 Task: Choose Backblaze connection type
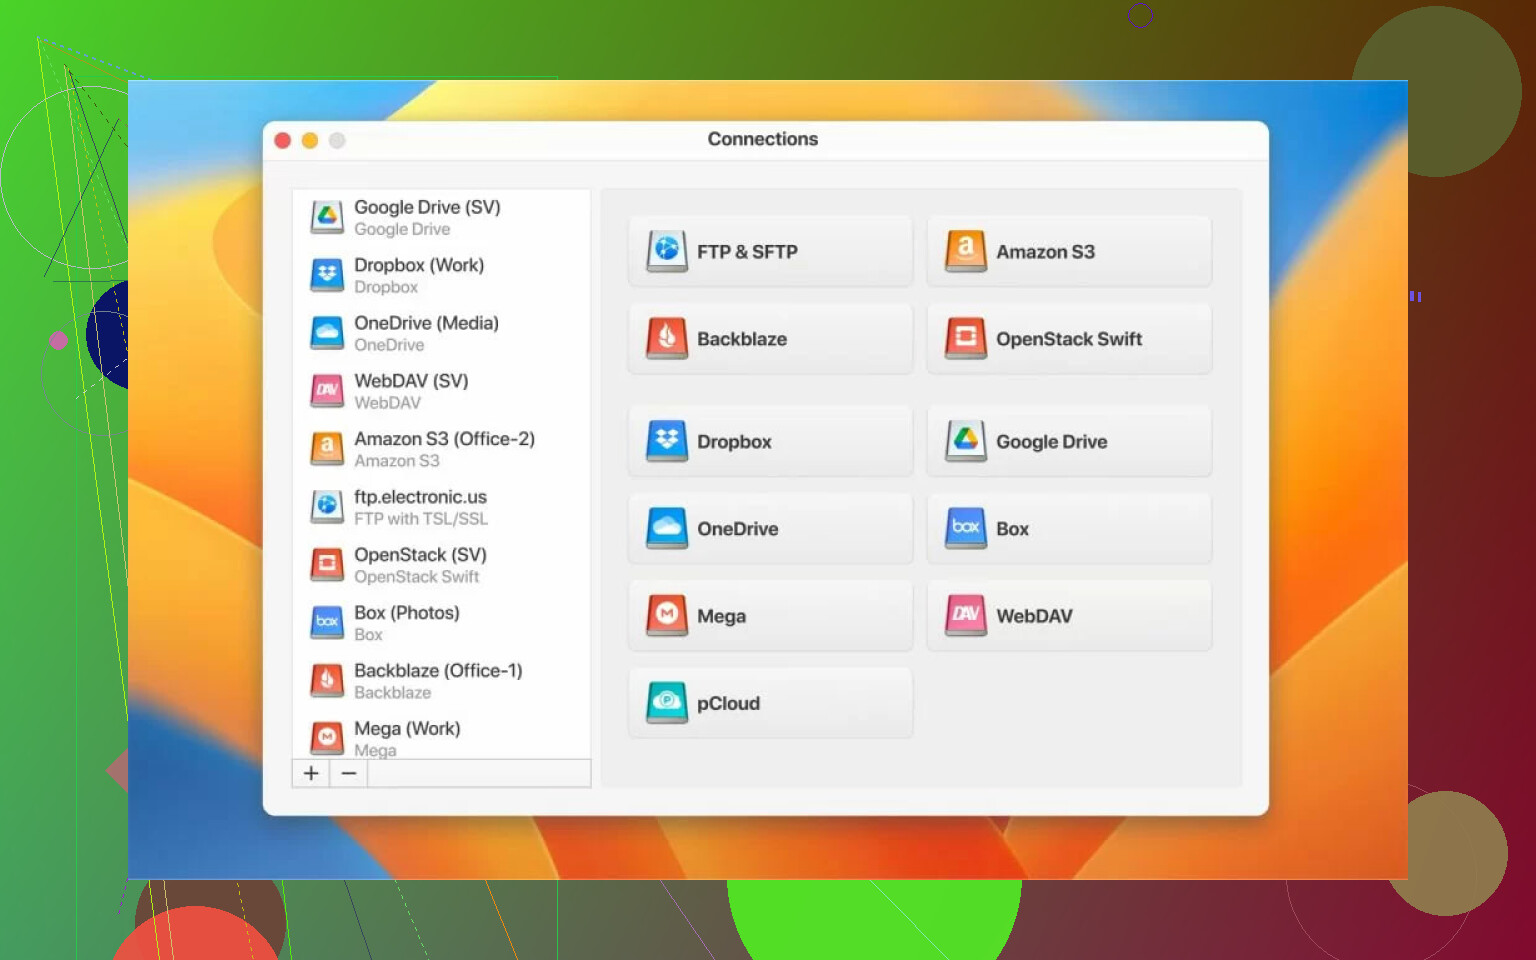click(770, 338)
